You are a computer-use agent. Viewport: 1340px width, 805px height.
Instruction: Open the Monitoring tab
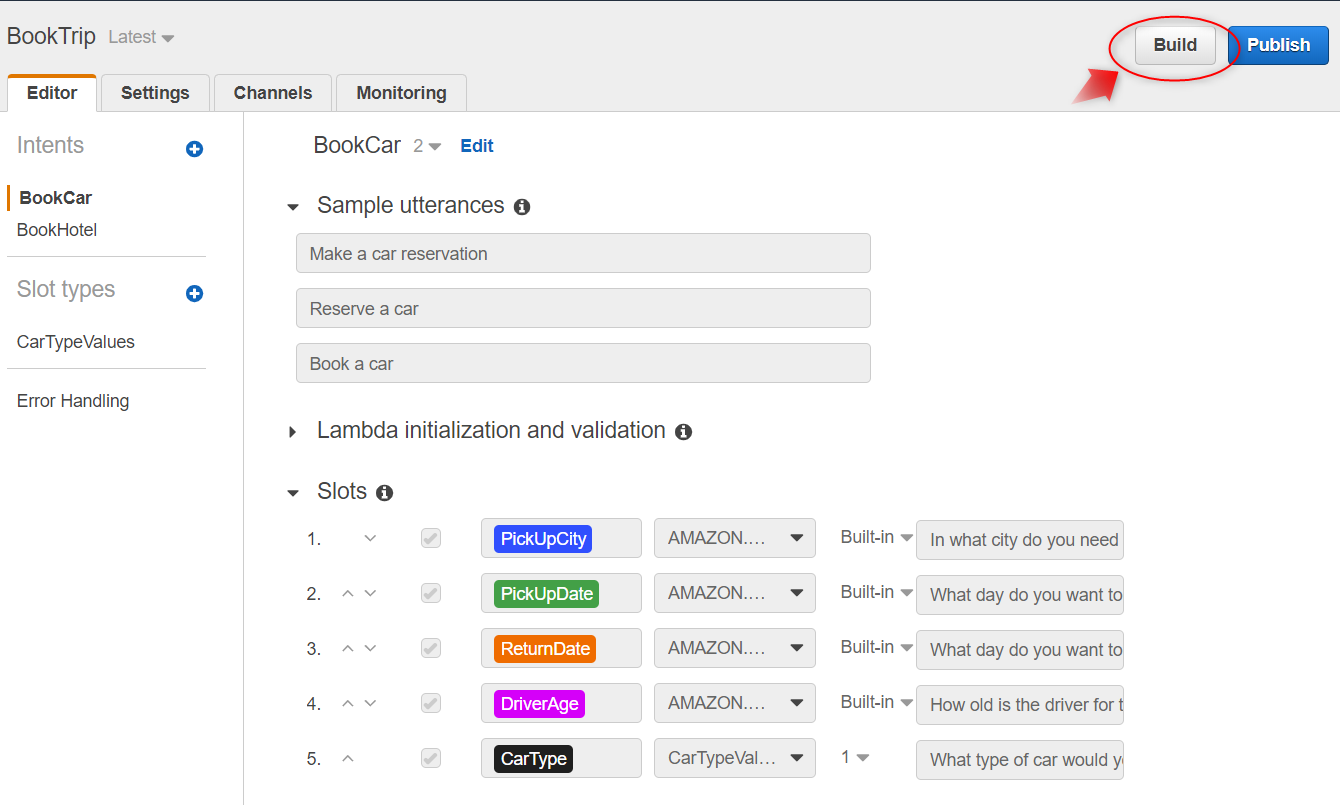point(401,93)
